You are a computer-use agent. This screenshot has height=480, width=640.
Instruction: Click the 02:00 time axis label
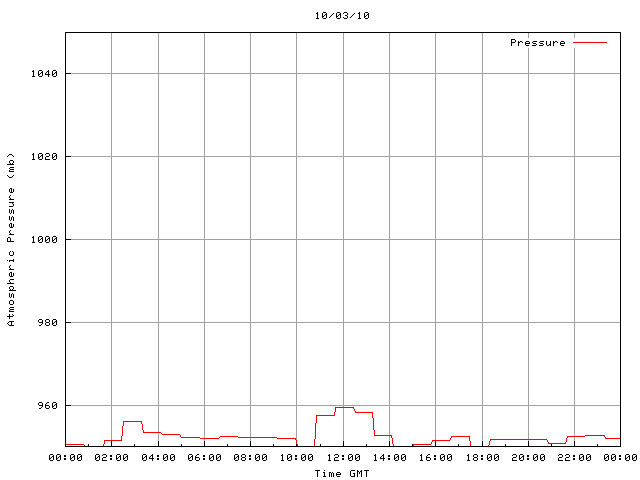coord(111,458)
